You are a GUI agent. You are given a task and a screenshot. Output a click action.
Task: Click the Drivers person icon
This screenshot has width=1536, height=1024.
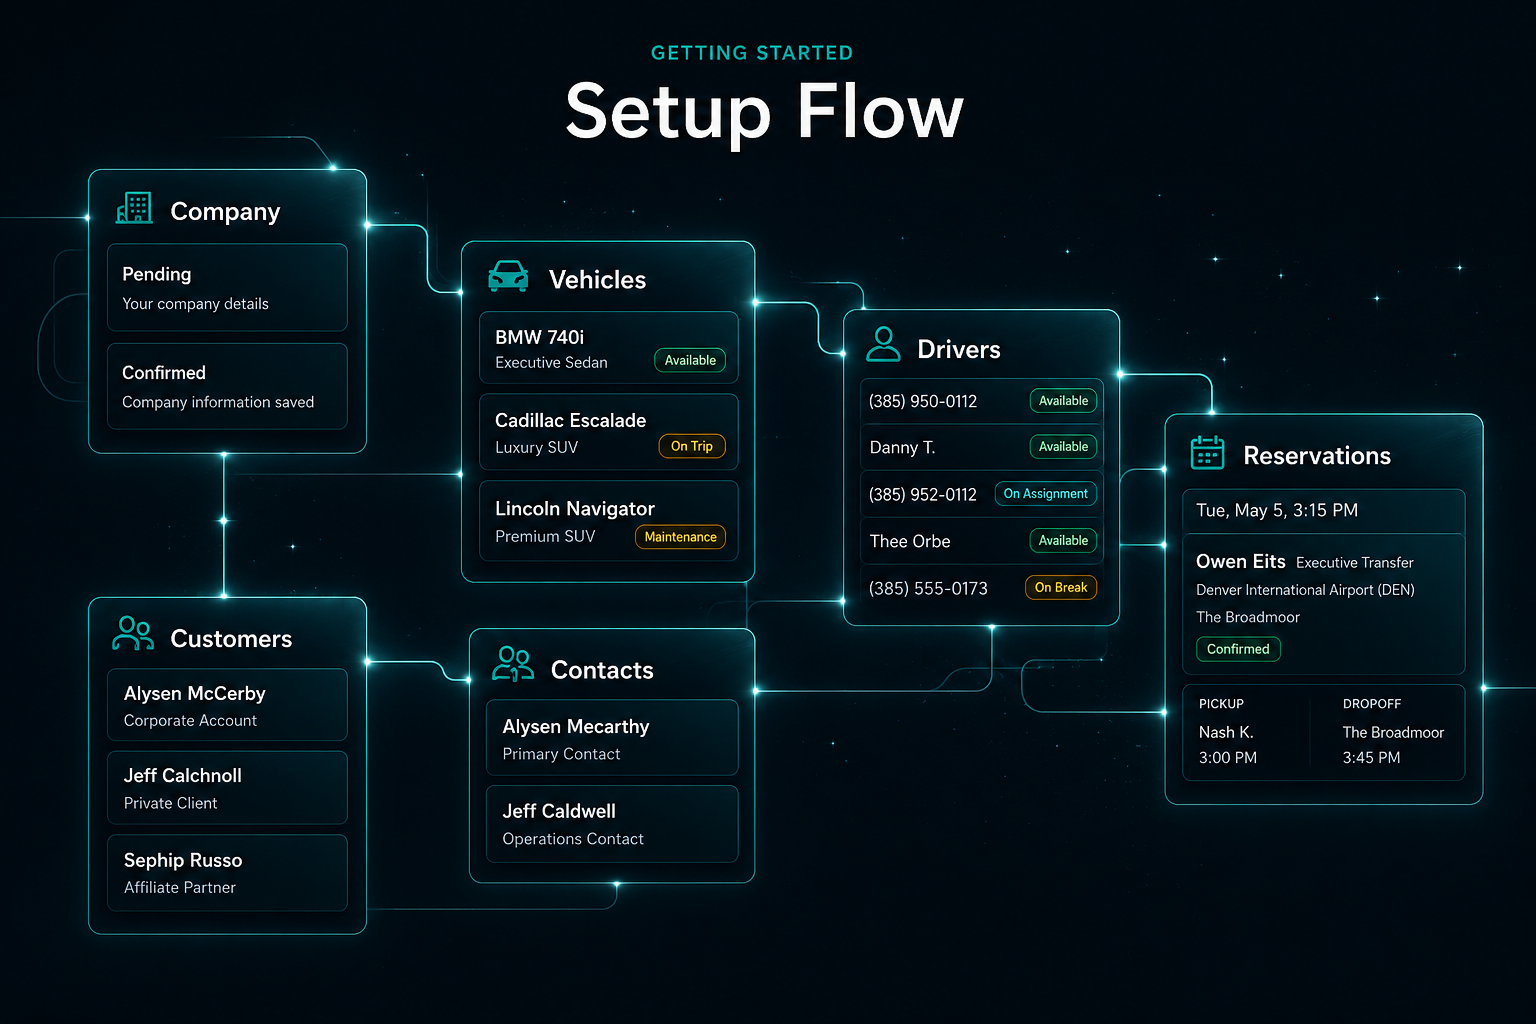point(883,344)
